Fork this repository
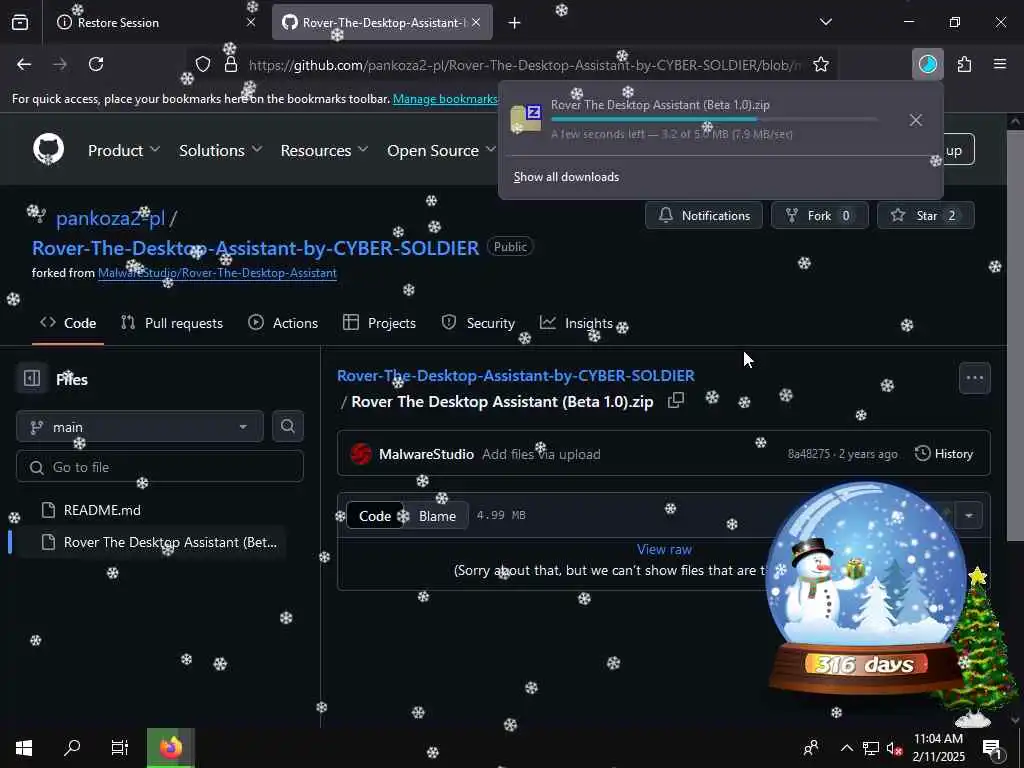 coord(820,216)
